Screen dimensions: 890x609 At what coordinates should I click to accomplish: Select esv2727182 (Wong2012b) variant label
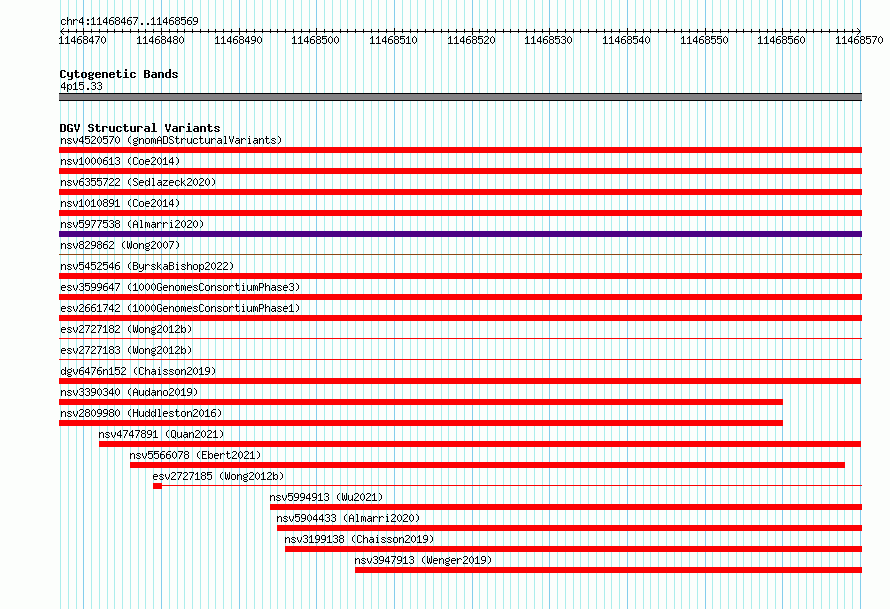pyautogui.click(x=126, y=329)
